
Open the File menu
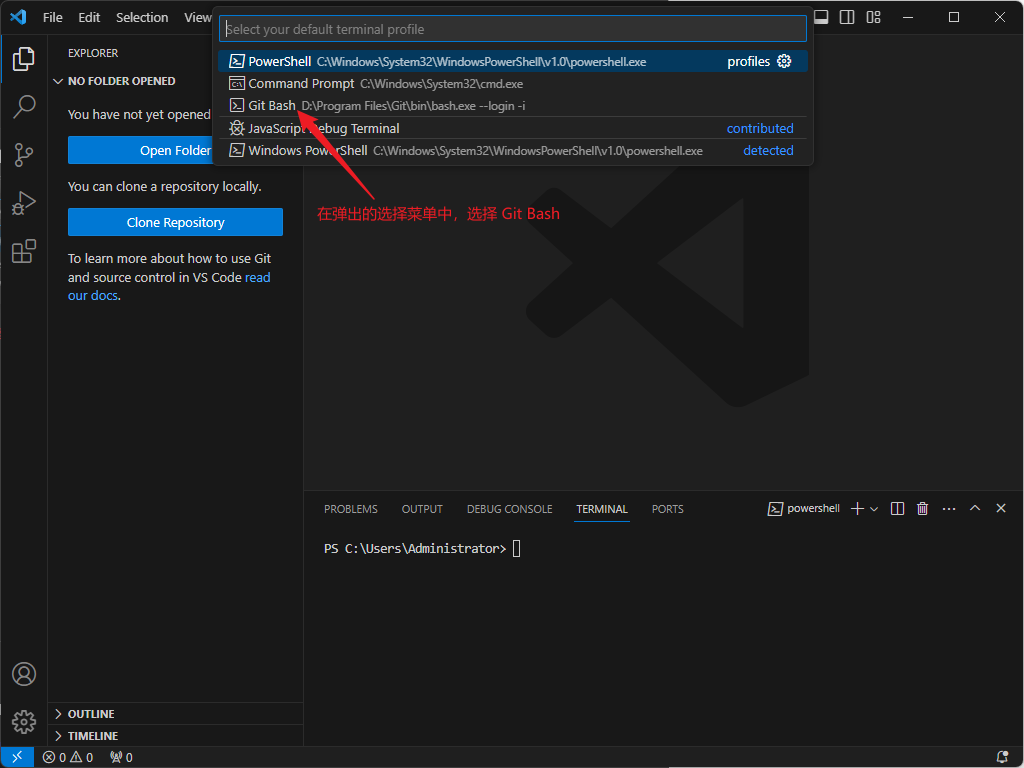tap(52, 18)
